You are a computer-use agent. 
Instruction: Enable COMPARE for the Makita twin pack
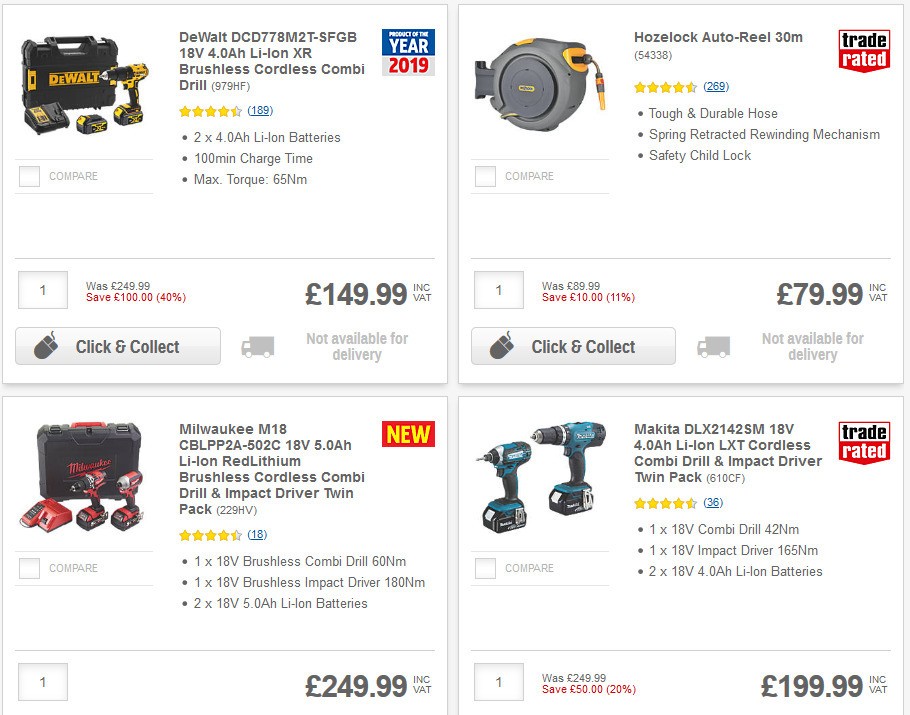[486, 568]
